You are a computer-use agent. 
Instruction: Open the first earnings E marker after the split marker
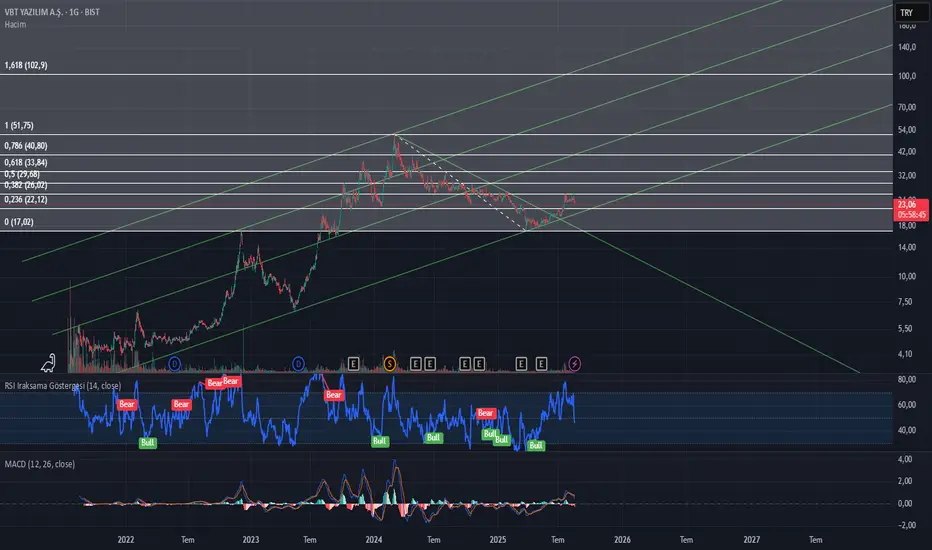pyautogui.click(x=415, y=363)
